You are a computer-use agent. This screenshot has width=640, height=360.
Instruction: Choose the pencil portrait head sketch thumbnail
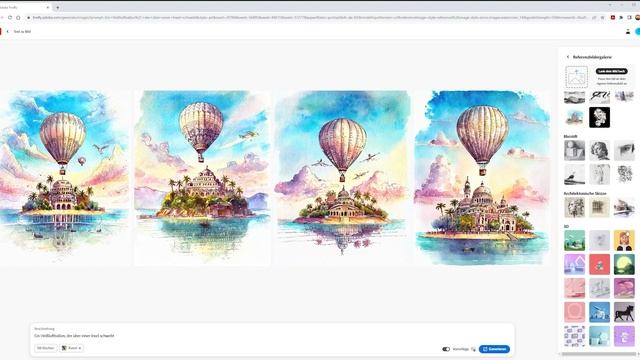point(599,150)
